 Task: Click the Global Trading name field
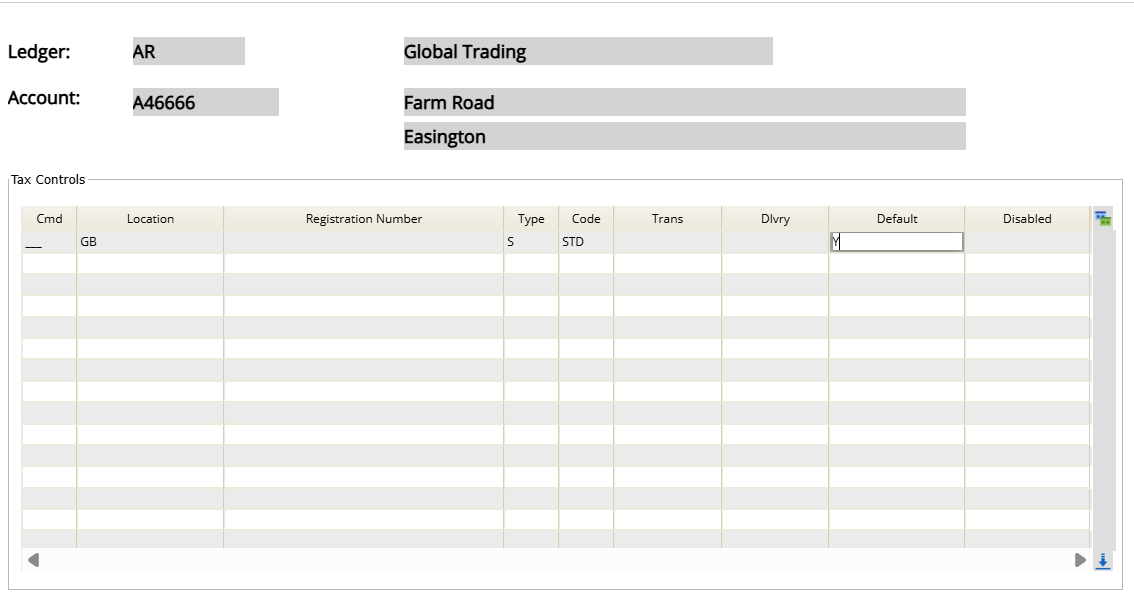[587, 52]
